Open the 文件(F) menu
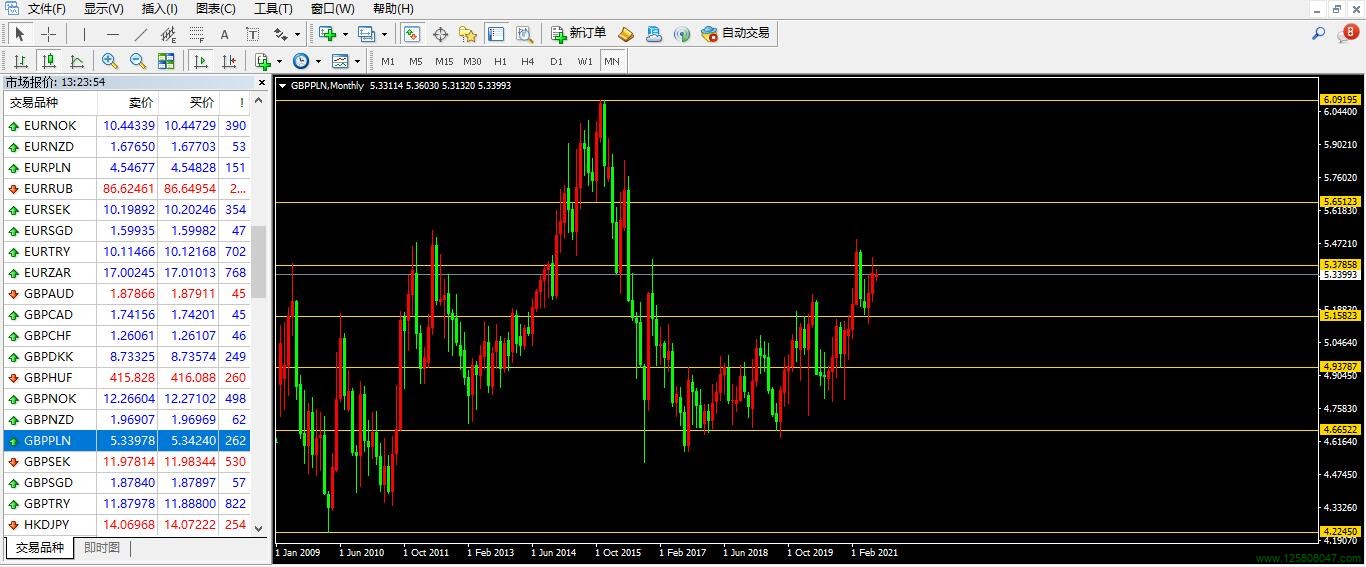 click(x=47, y=9)
